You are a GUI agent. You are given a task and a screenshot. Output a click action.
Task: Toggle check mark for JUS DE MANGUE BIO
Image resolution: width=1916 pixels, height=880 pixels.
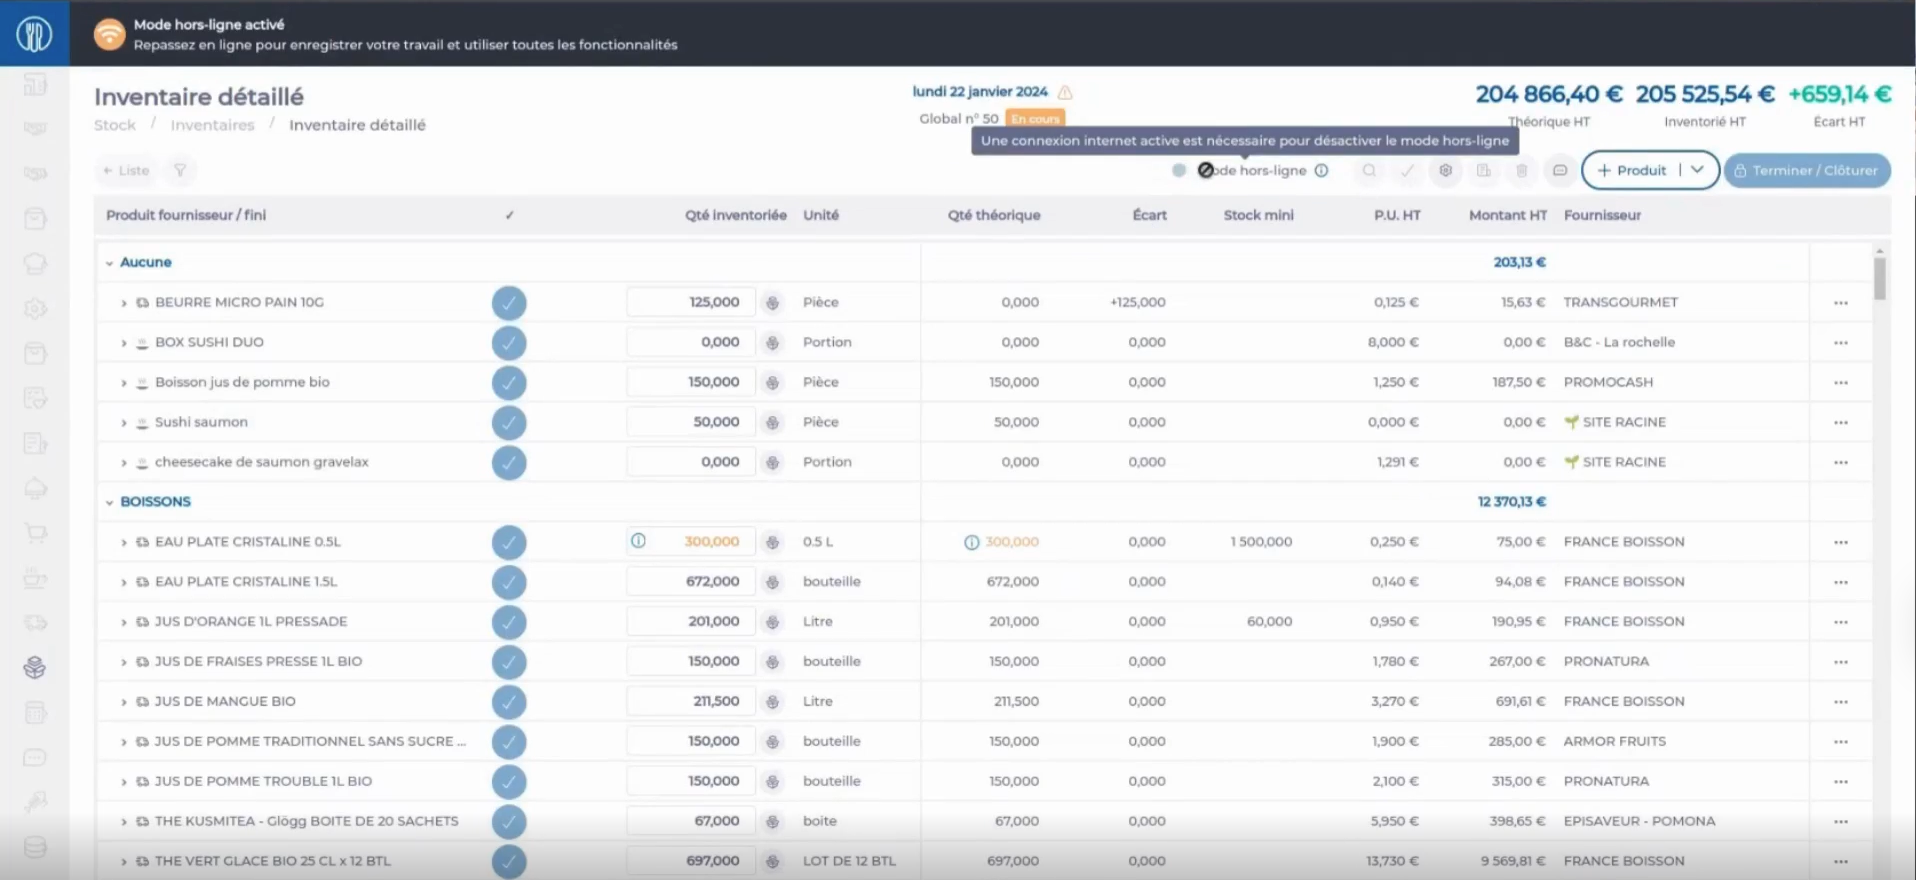[509, 702]
